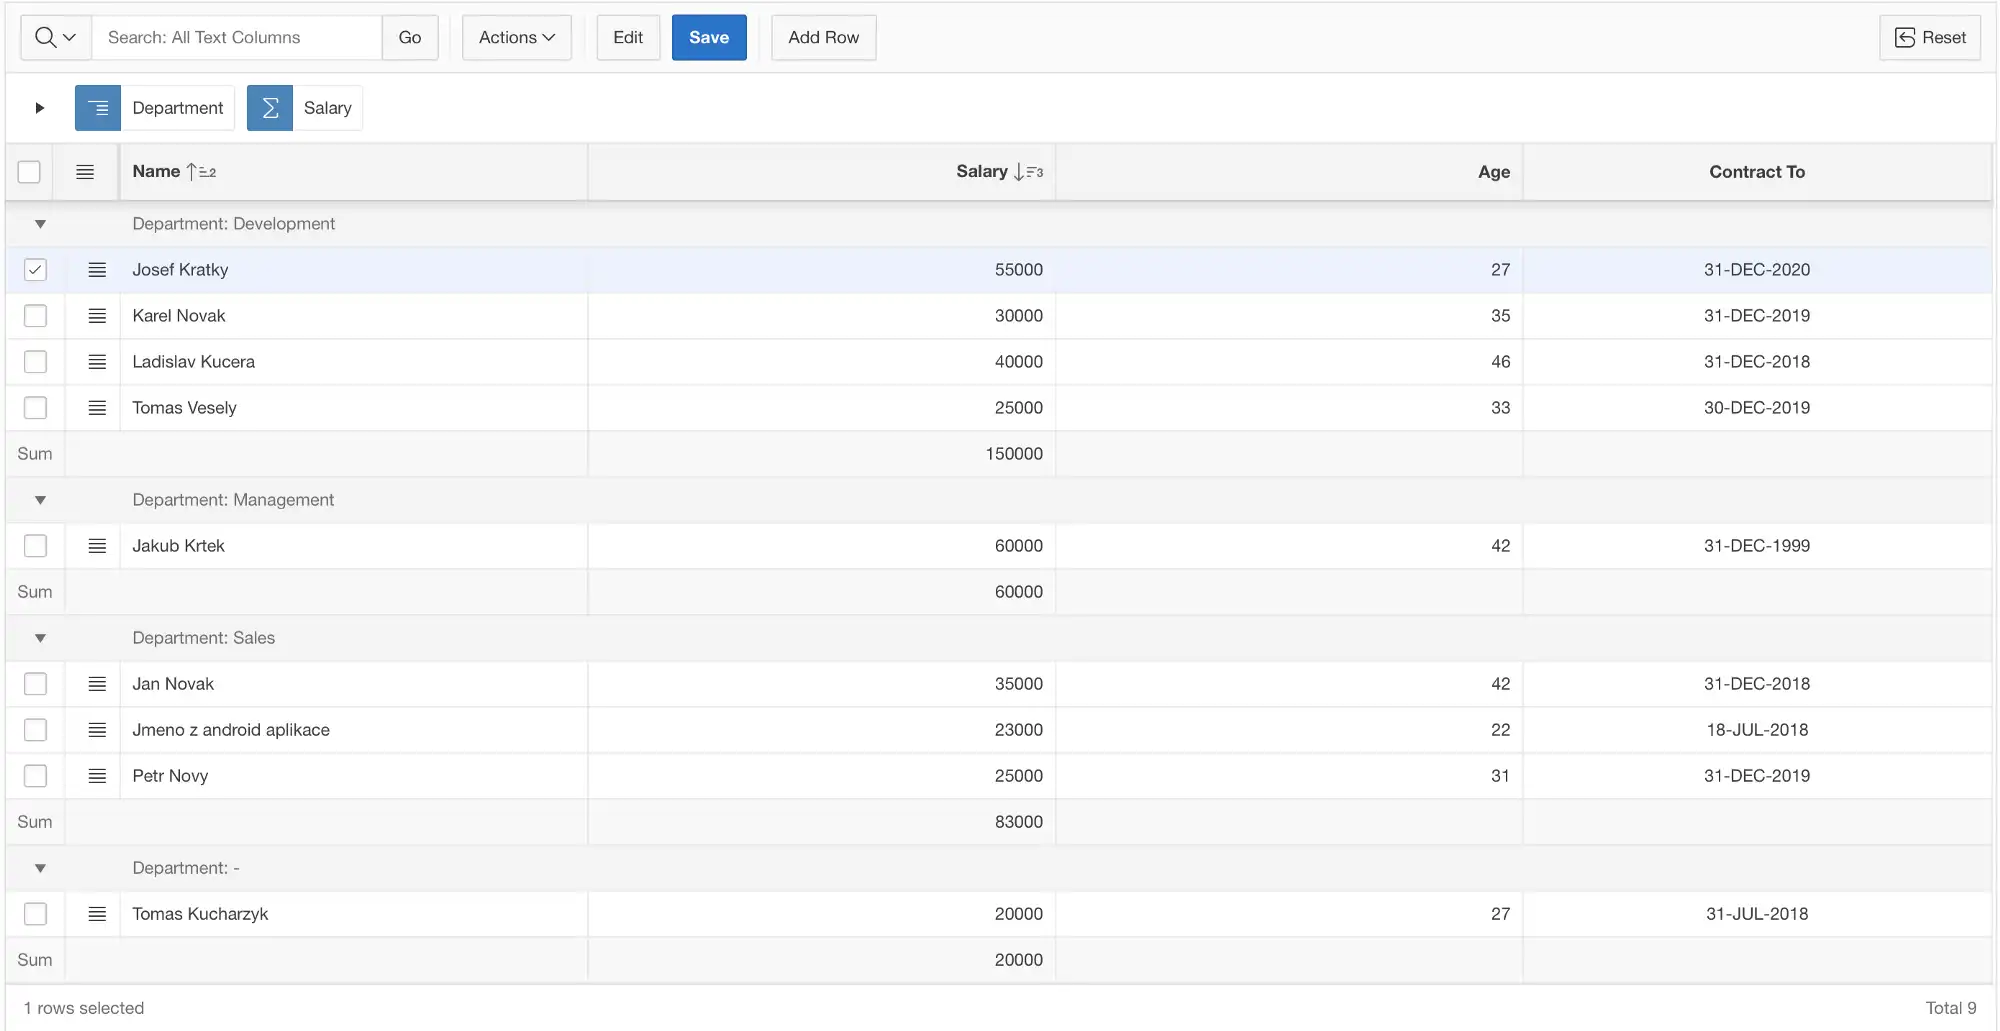Screen dimensions: 2000x1031
Task: Open the search column selector dropdown
Action: [x=56, y=38]
